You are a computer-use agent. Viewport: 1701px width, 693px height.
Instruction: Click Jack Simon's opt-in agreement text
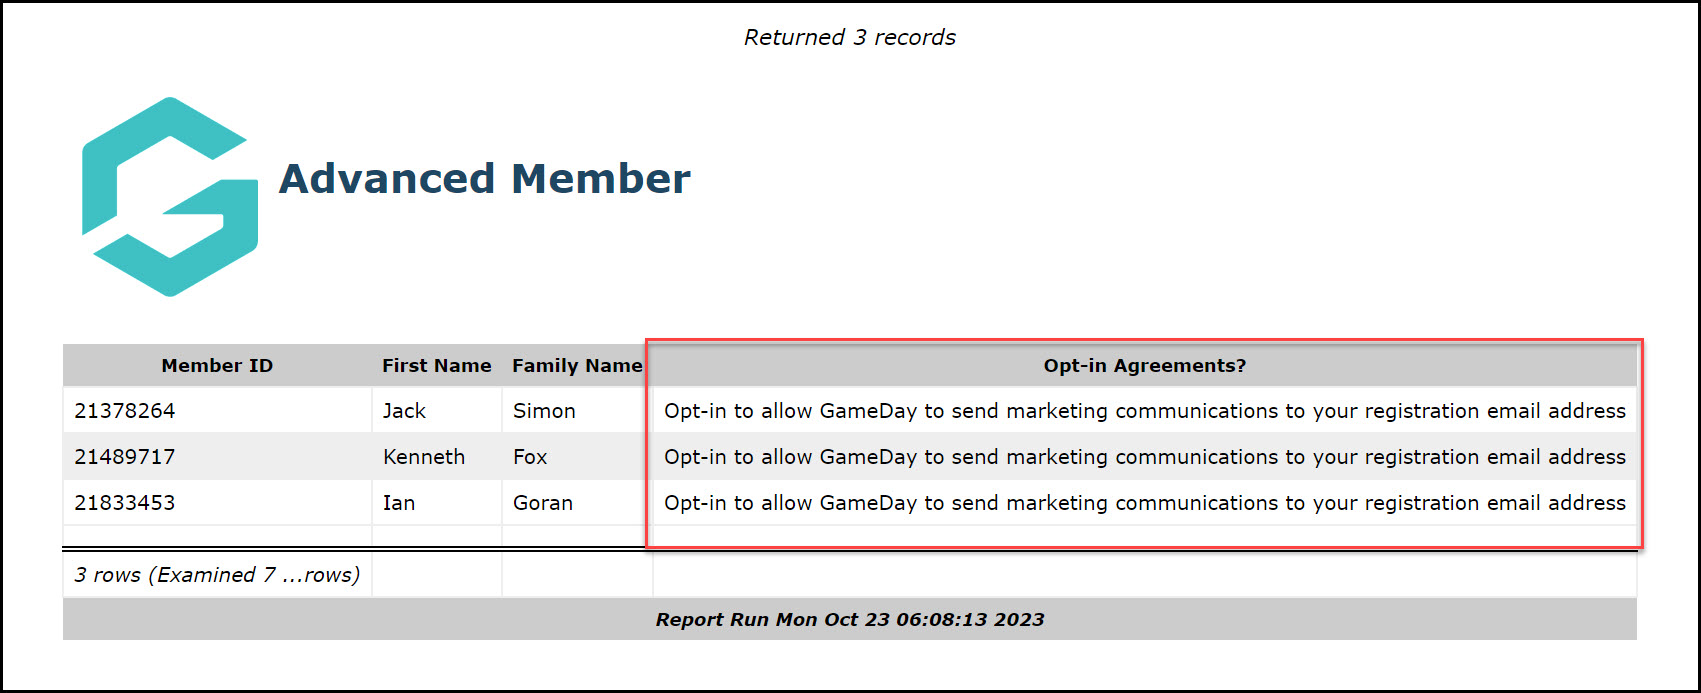[x=1145, y=411]
